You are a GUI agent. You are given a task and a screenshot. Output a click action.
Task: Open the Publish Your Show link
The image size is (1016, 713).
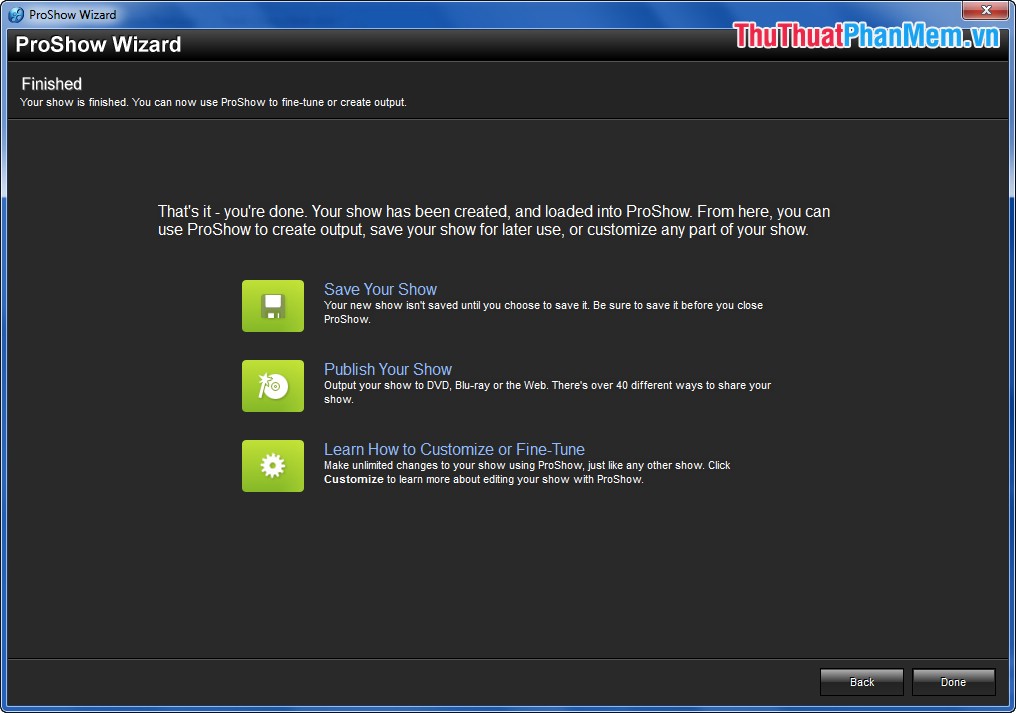[388, 369]
